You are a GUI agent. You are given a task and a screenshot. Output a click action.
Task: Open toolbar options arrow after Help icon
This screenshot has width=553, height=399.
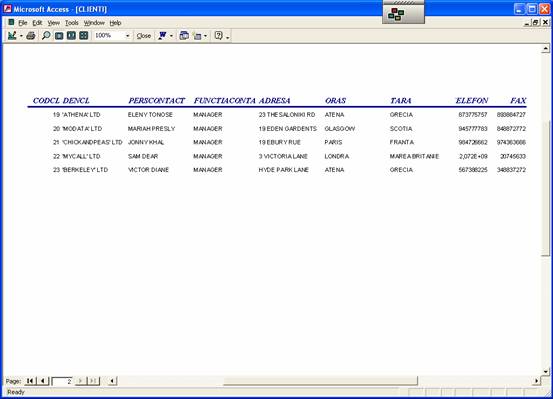[x=228, y=36]
